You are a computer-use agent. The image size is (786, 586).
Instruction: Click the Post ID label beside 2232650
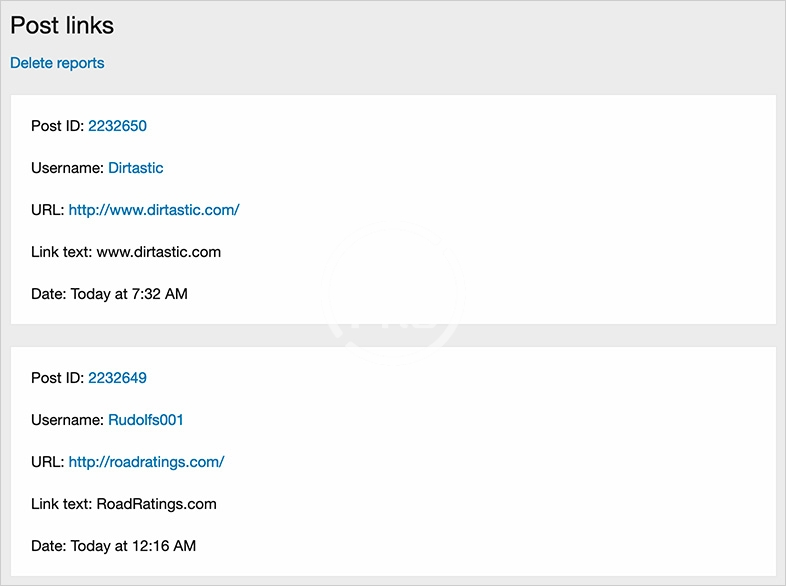point(57,126)
